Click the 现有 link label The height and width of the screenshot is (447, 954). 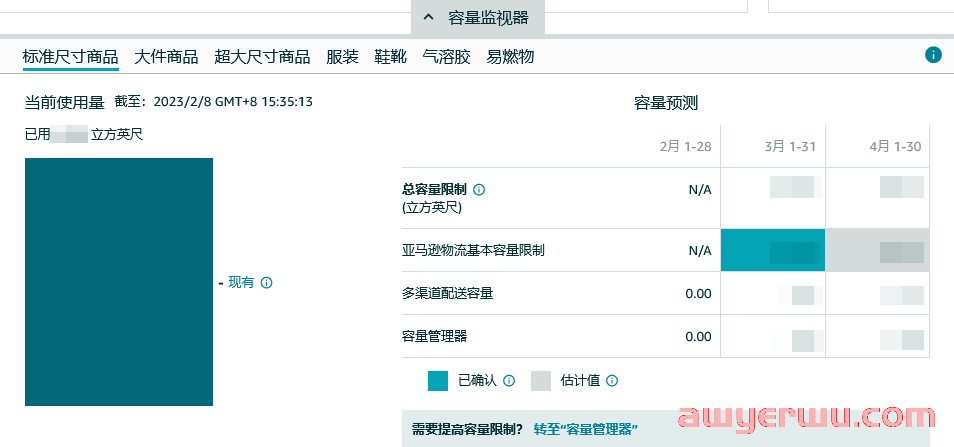click(x=241, y=283)
